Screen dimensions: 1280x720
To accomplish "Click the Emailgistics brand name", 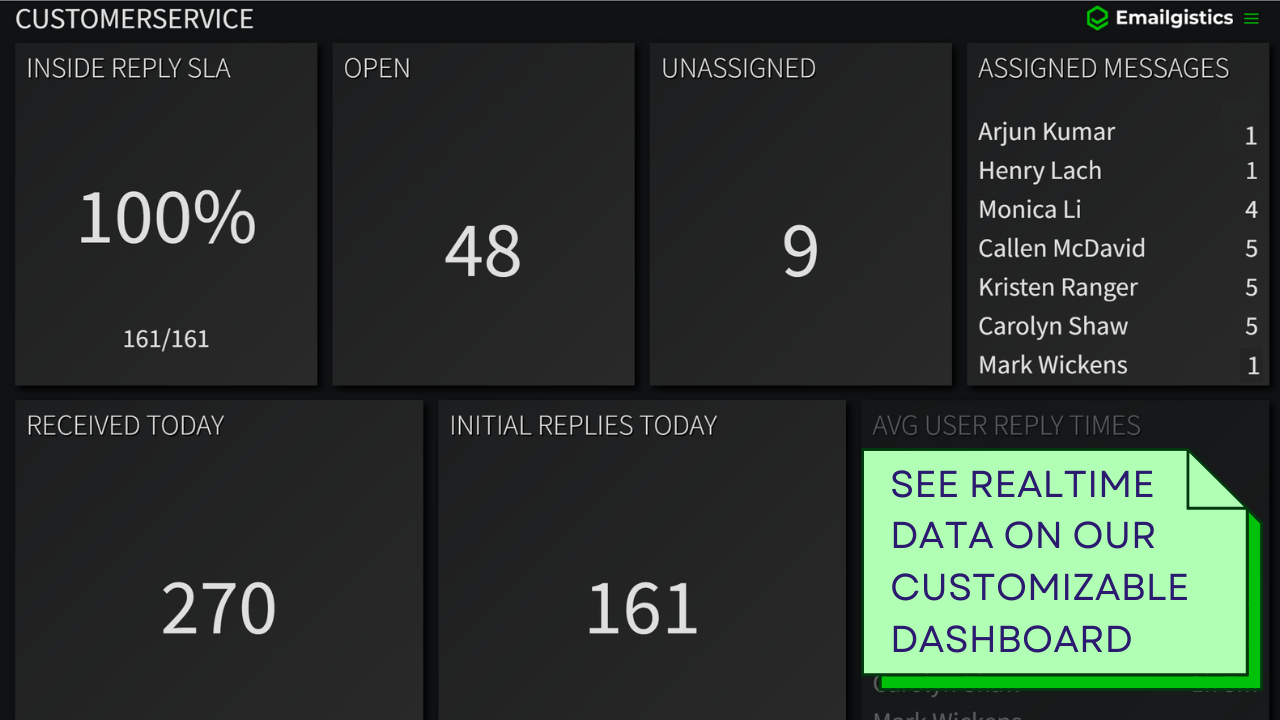I will click(x=1174, y=18).
